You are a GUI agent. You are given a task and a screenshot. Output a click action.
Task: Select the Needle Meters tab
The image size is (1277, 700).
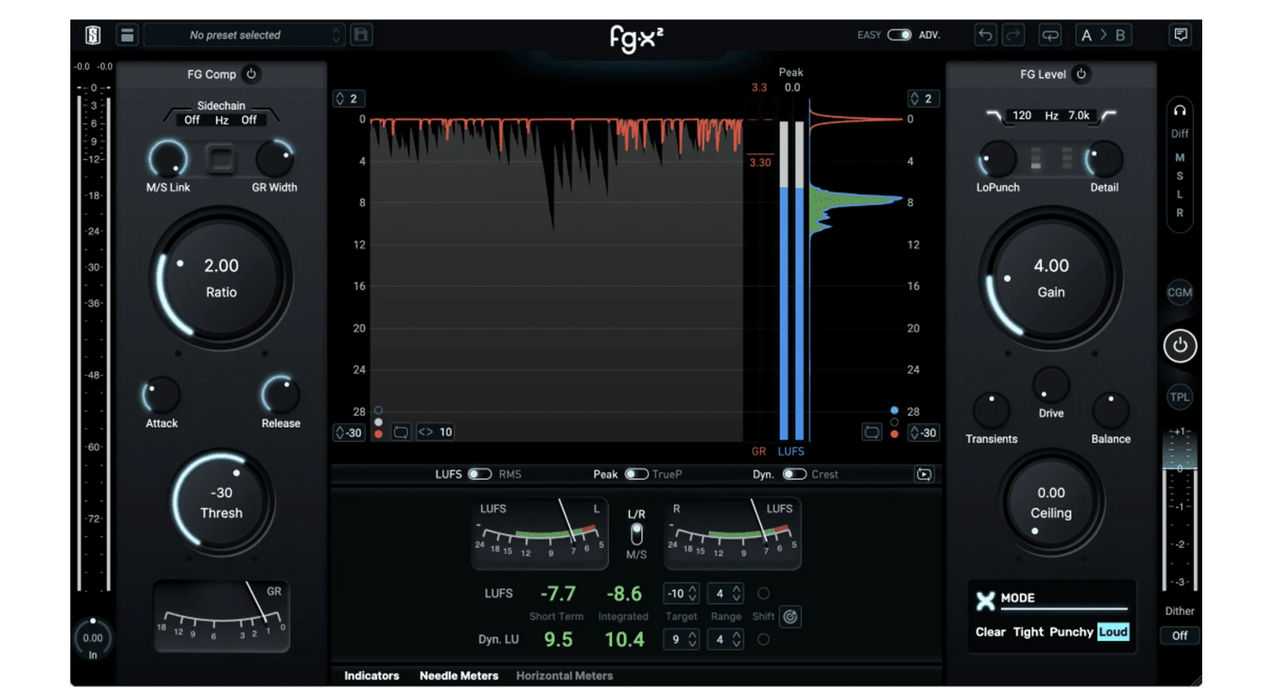[459, 676]
